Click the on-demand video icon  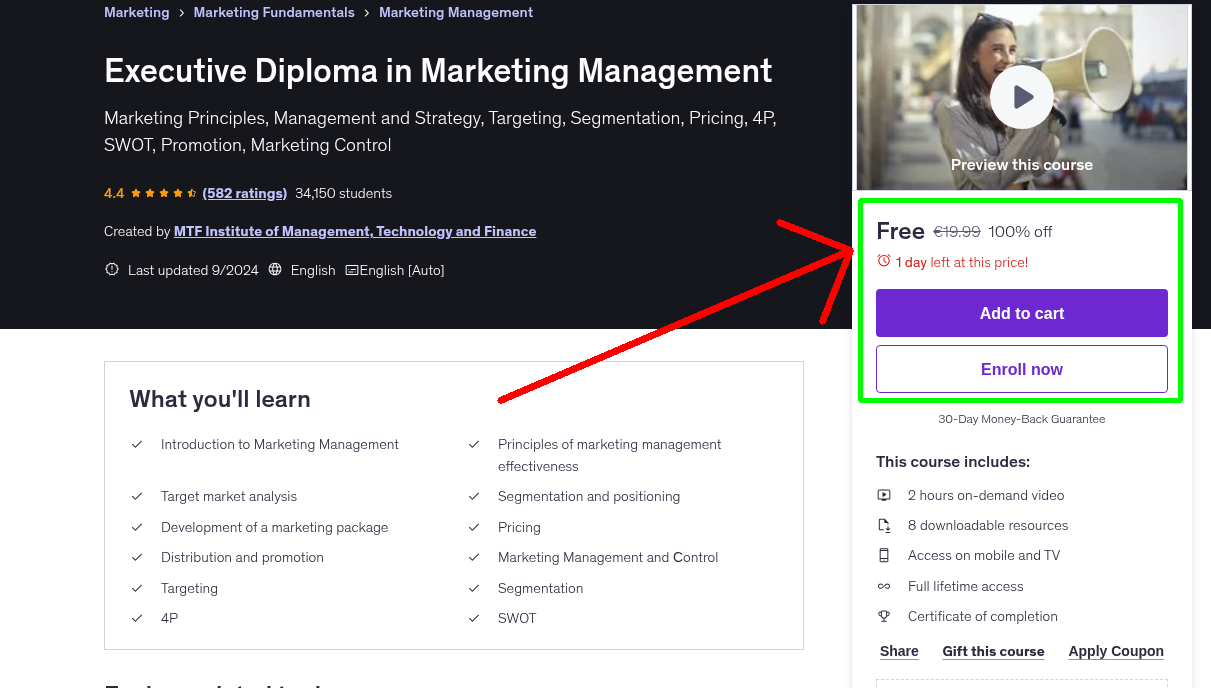click(x=884, y=495)
